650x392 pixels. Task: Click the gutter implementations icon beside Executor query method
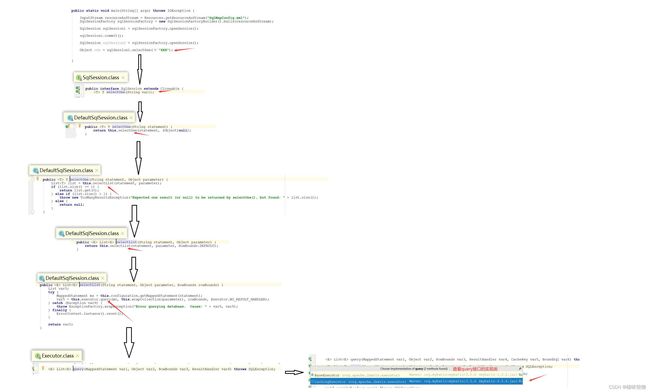[34, 368]
